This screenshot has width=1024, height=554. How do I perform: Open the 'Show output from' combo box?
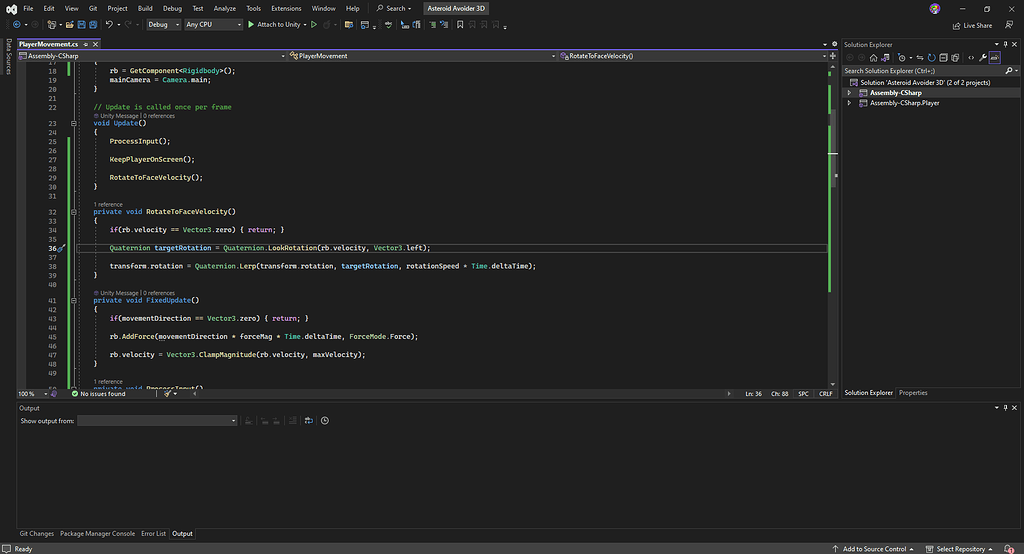[157, 421]
